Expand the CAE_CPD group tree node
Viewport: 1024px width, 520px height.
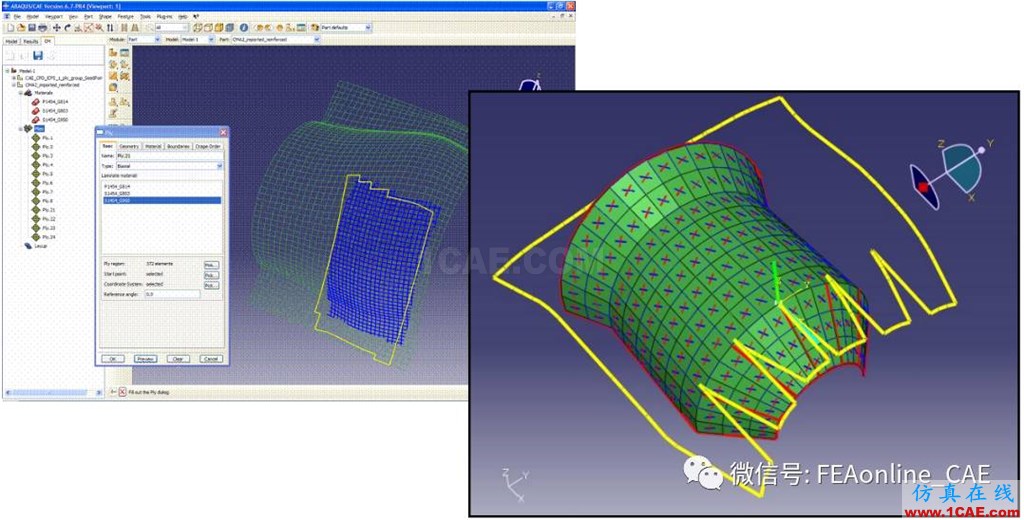(x=14, y=78)
